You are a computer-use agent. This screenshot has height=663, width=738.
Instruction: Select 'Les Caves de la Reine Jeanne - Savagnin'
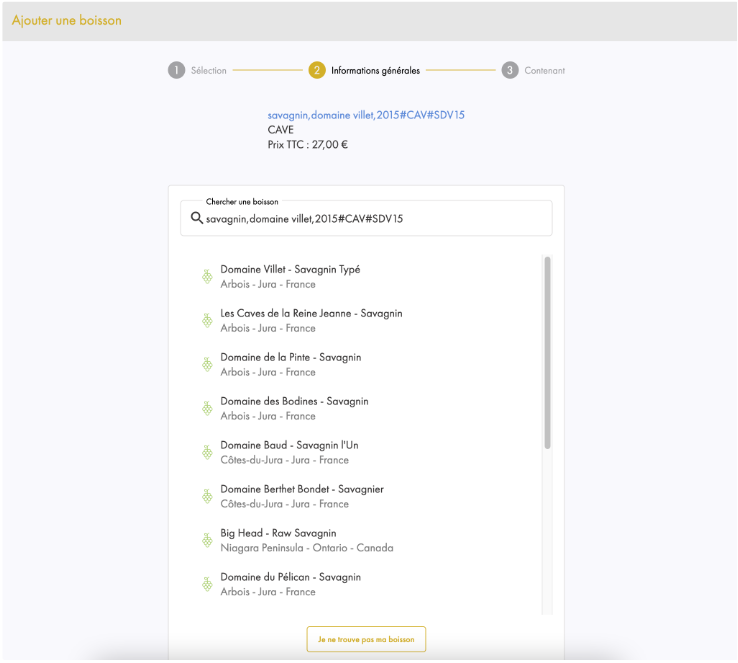(311, 313)
